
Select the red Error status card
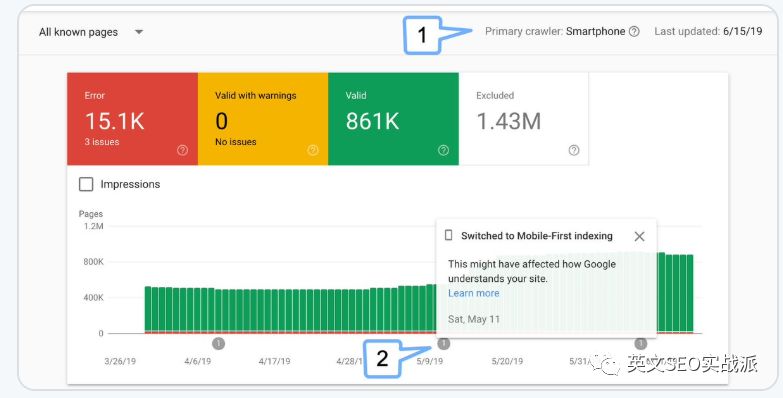[x=132, y=119]
